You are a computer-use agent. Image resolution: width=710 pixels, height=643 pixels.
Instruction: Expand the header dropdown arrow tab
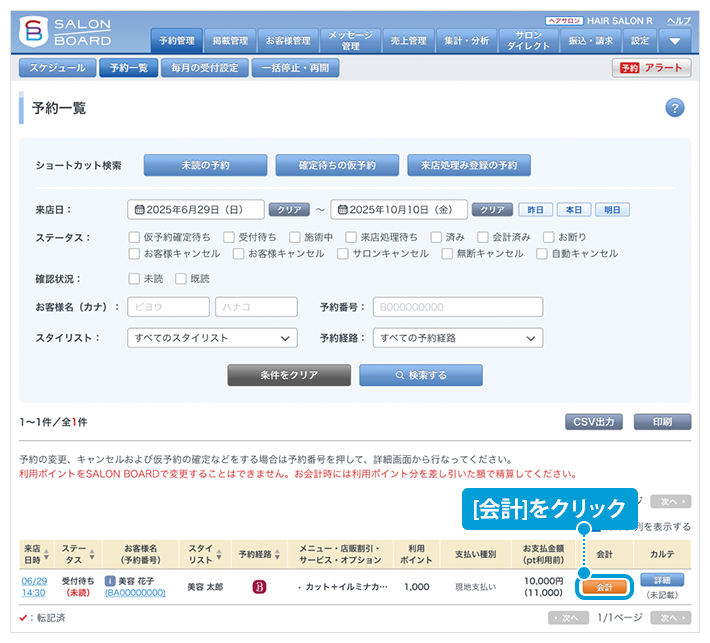675,41
